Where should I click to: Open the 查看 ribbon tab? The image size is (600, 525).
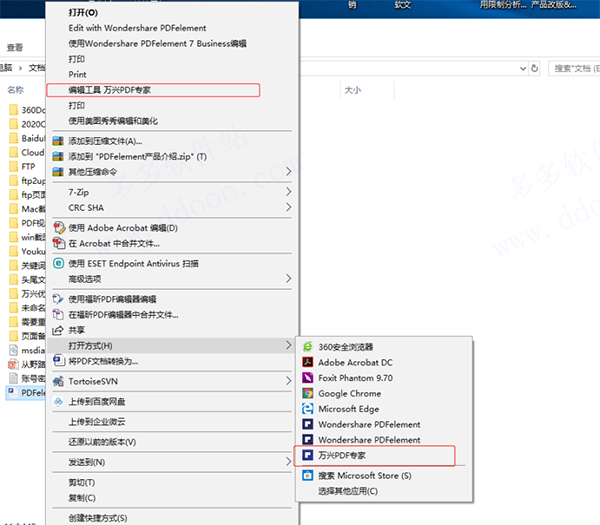pyautogui.click(x=15, y=47)
